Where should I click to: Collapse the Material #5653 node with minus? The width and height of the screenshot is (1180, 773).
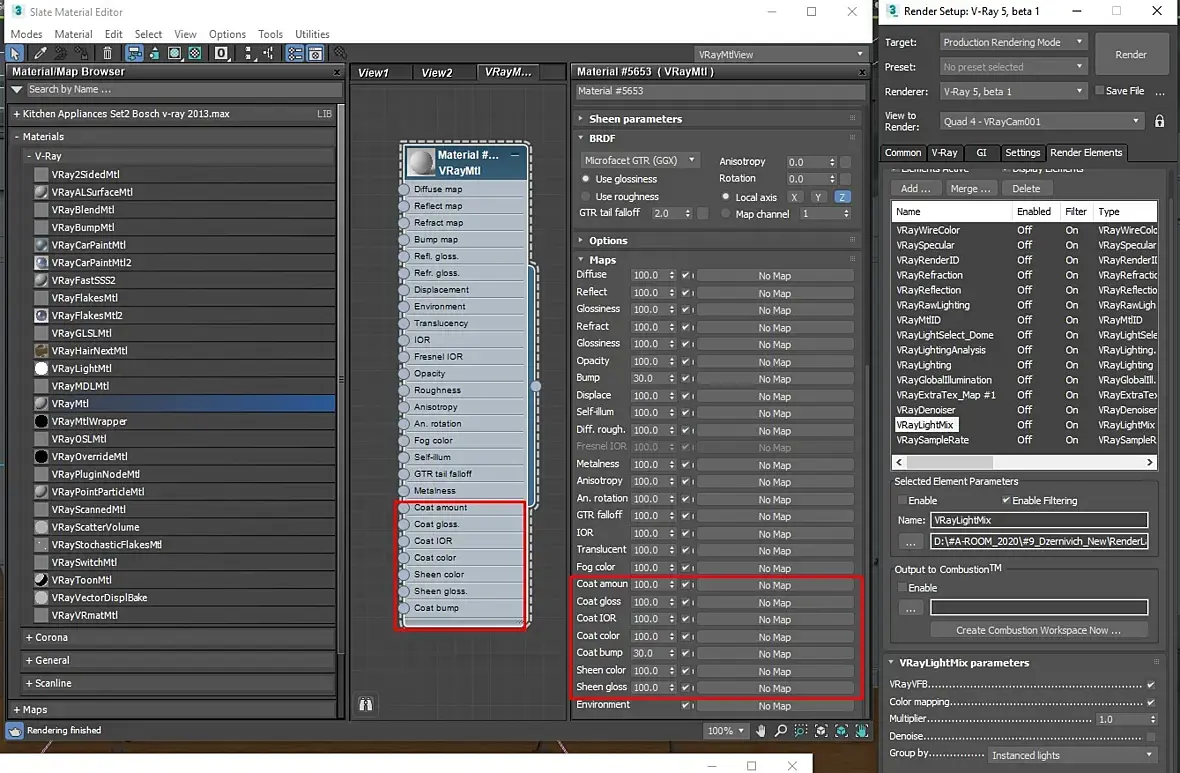click(x=515, y=155)
